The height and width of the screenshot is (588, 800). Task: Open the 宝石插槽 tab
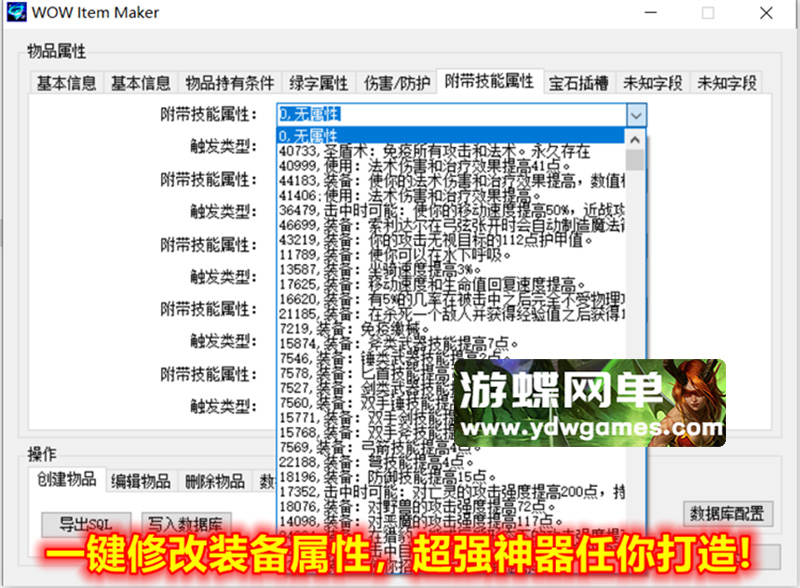tap(579, 83)
